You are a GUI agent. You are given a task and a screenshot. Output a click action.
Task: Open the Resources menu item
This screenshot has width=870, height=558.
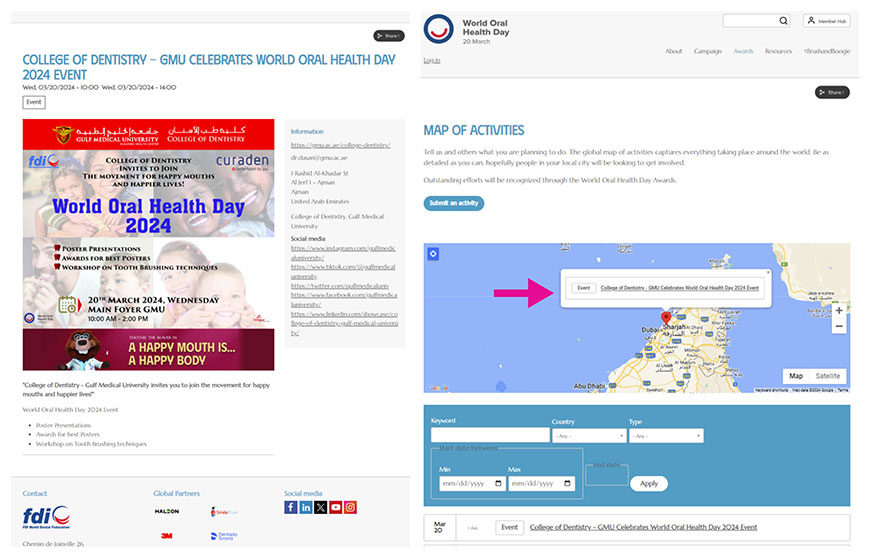coord(778,51)
